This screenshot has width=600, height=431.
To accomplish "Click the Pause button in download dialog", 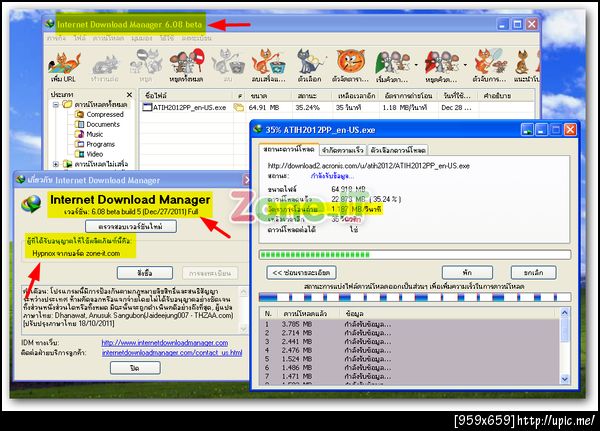I will 467,273.
